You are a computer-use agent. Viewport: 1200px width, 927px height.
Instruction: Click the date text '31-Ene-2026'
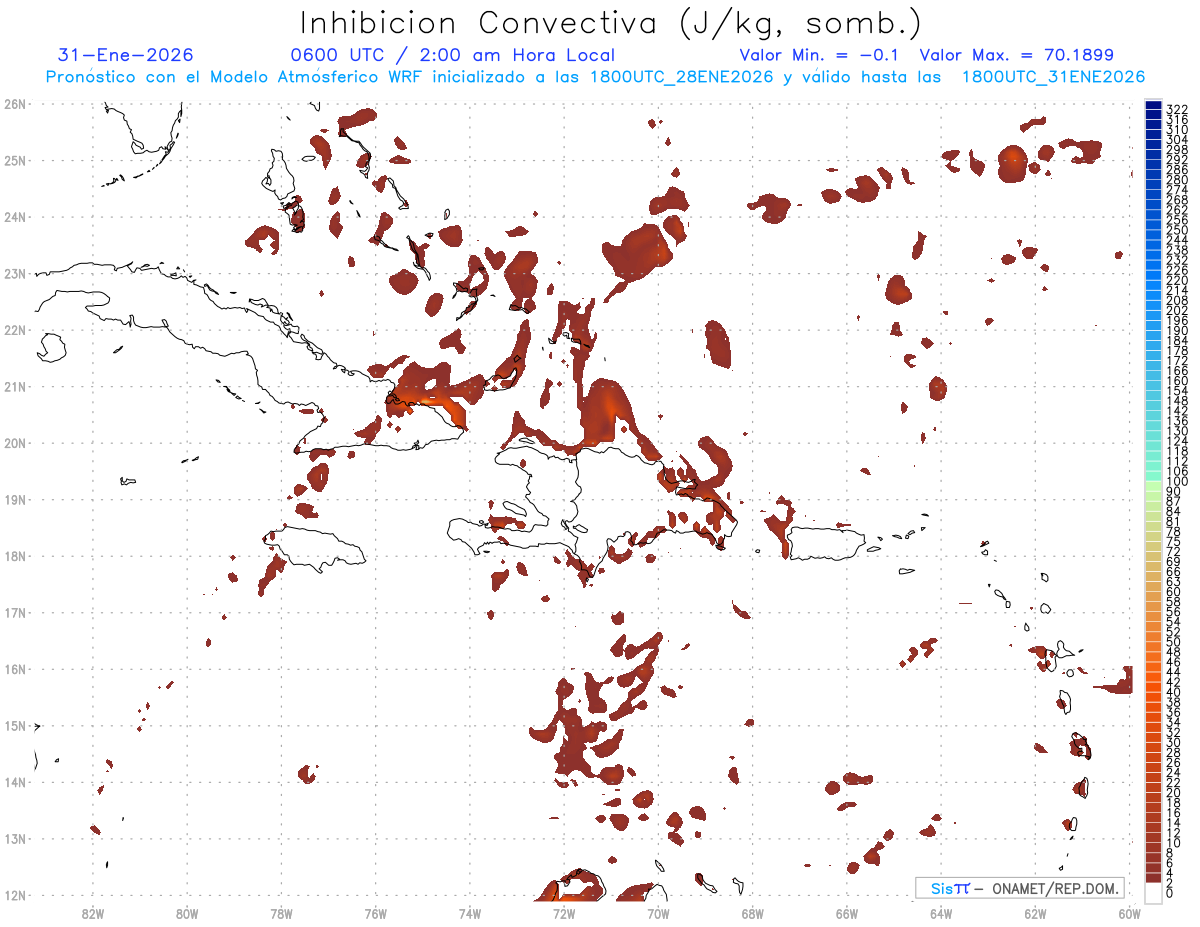point(126,56)
